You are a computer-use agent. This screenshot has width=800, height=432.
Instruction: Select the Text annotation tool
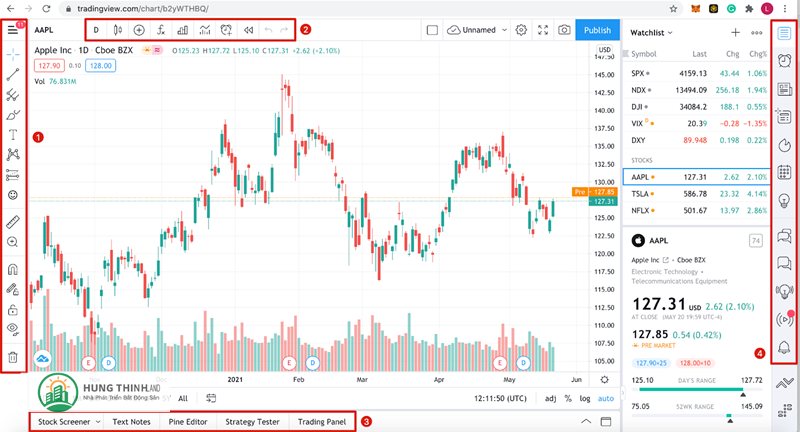12,133
